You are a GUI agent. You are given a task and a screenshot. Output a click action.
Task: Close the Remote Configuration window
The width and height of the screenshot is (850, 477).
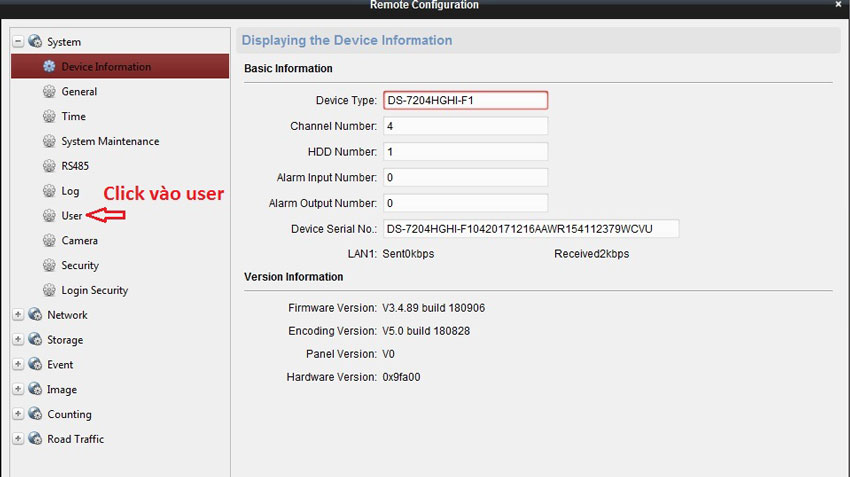[x=838, y=5]
